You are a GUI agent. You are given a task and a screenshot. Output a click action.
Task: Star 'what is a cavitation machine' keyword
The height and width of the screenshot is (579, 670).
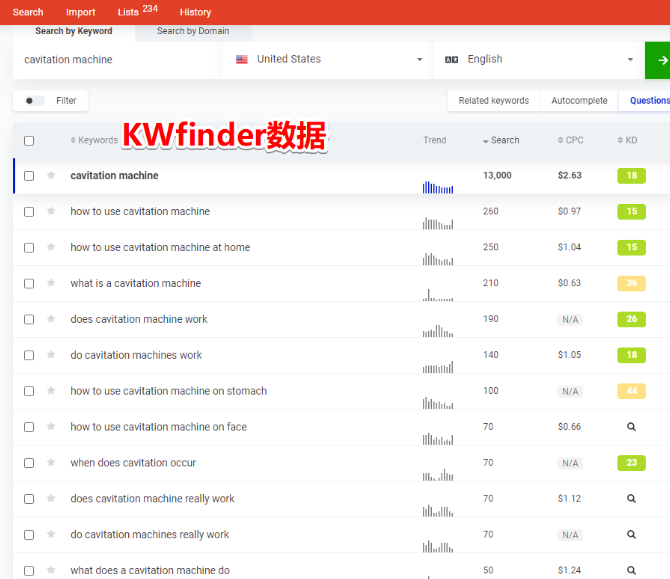(x=51, y=284)
